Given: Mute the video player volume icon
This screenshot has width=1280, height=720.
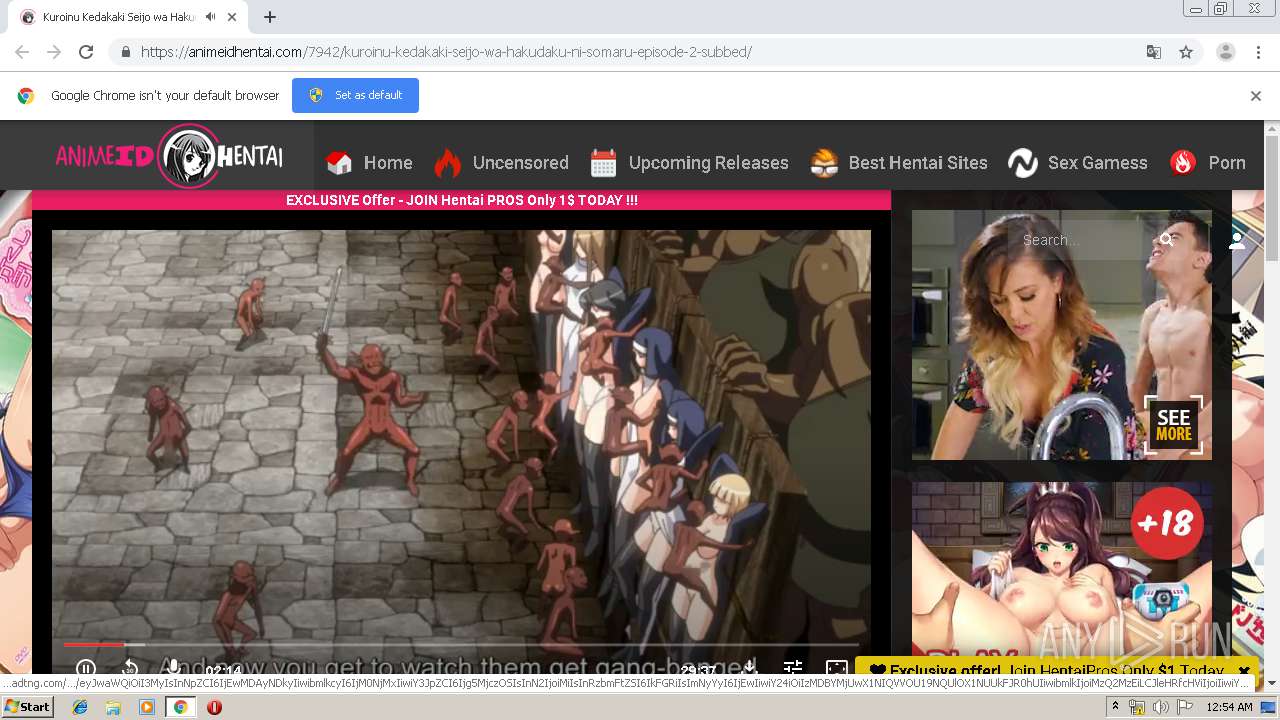Looking at the screenshot, I should click(x=173, y=667).
